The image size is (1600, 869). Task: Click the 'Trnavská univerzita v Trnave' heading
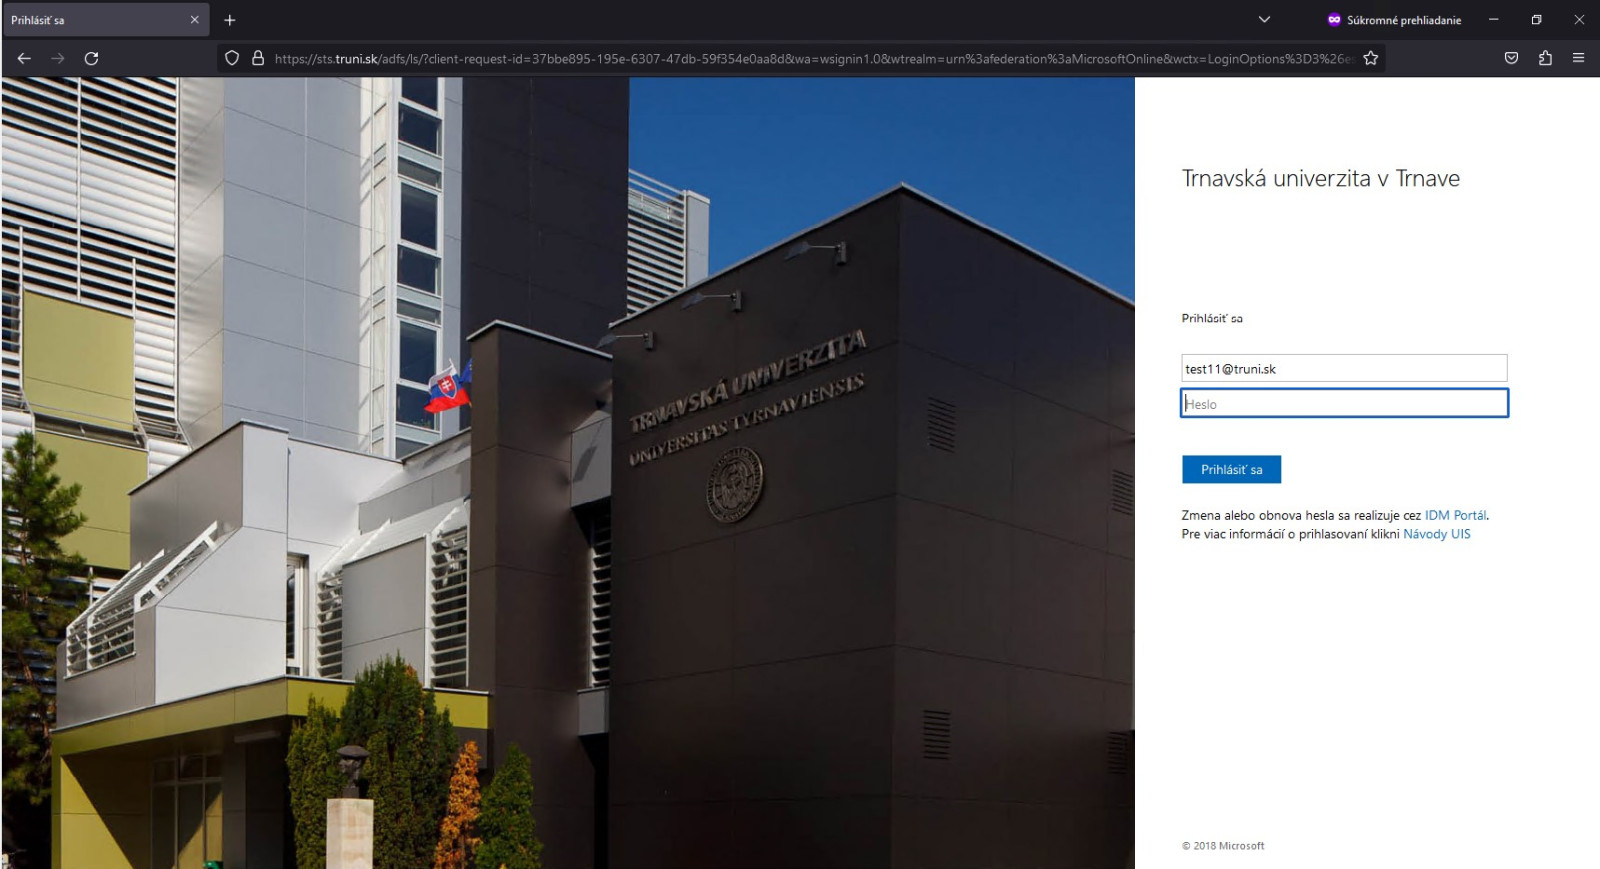[1320, 179]
